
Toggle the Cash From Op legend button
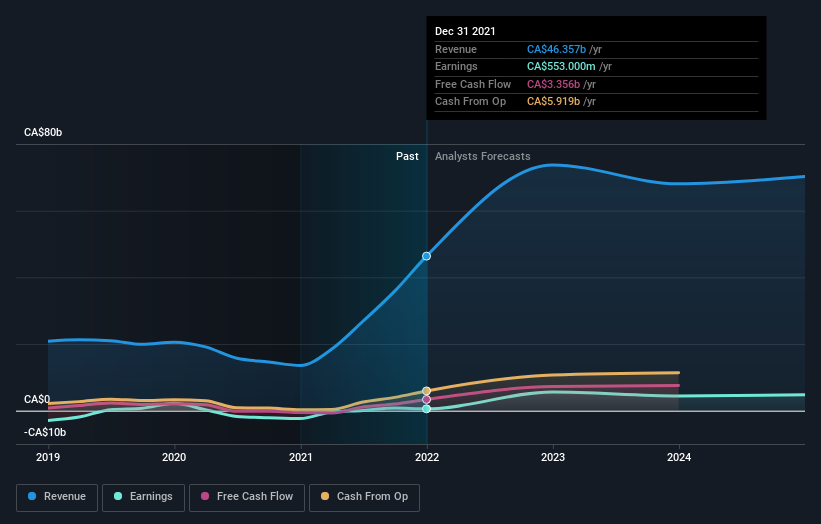[x=364, y=497]
